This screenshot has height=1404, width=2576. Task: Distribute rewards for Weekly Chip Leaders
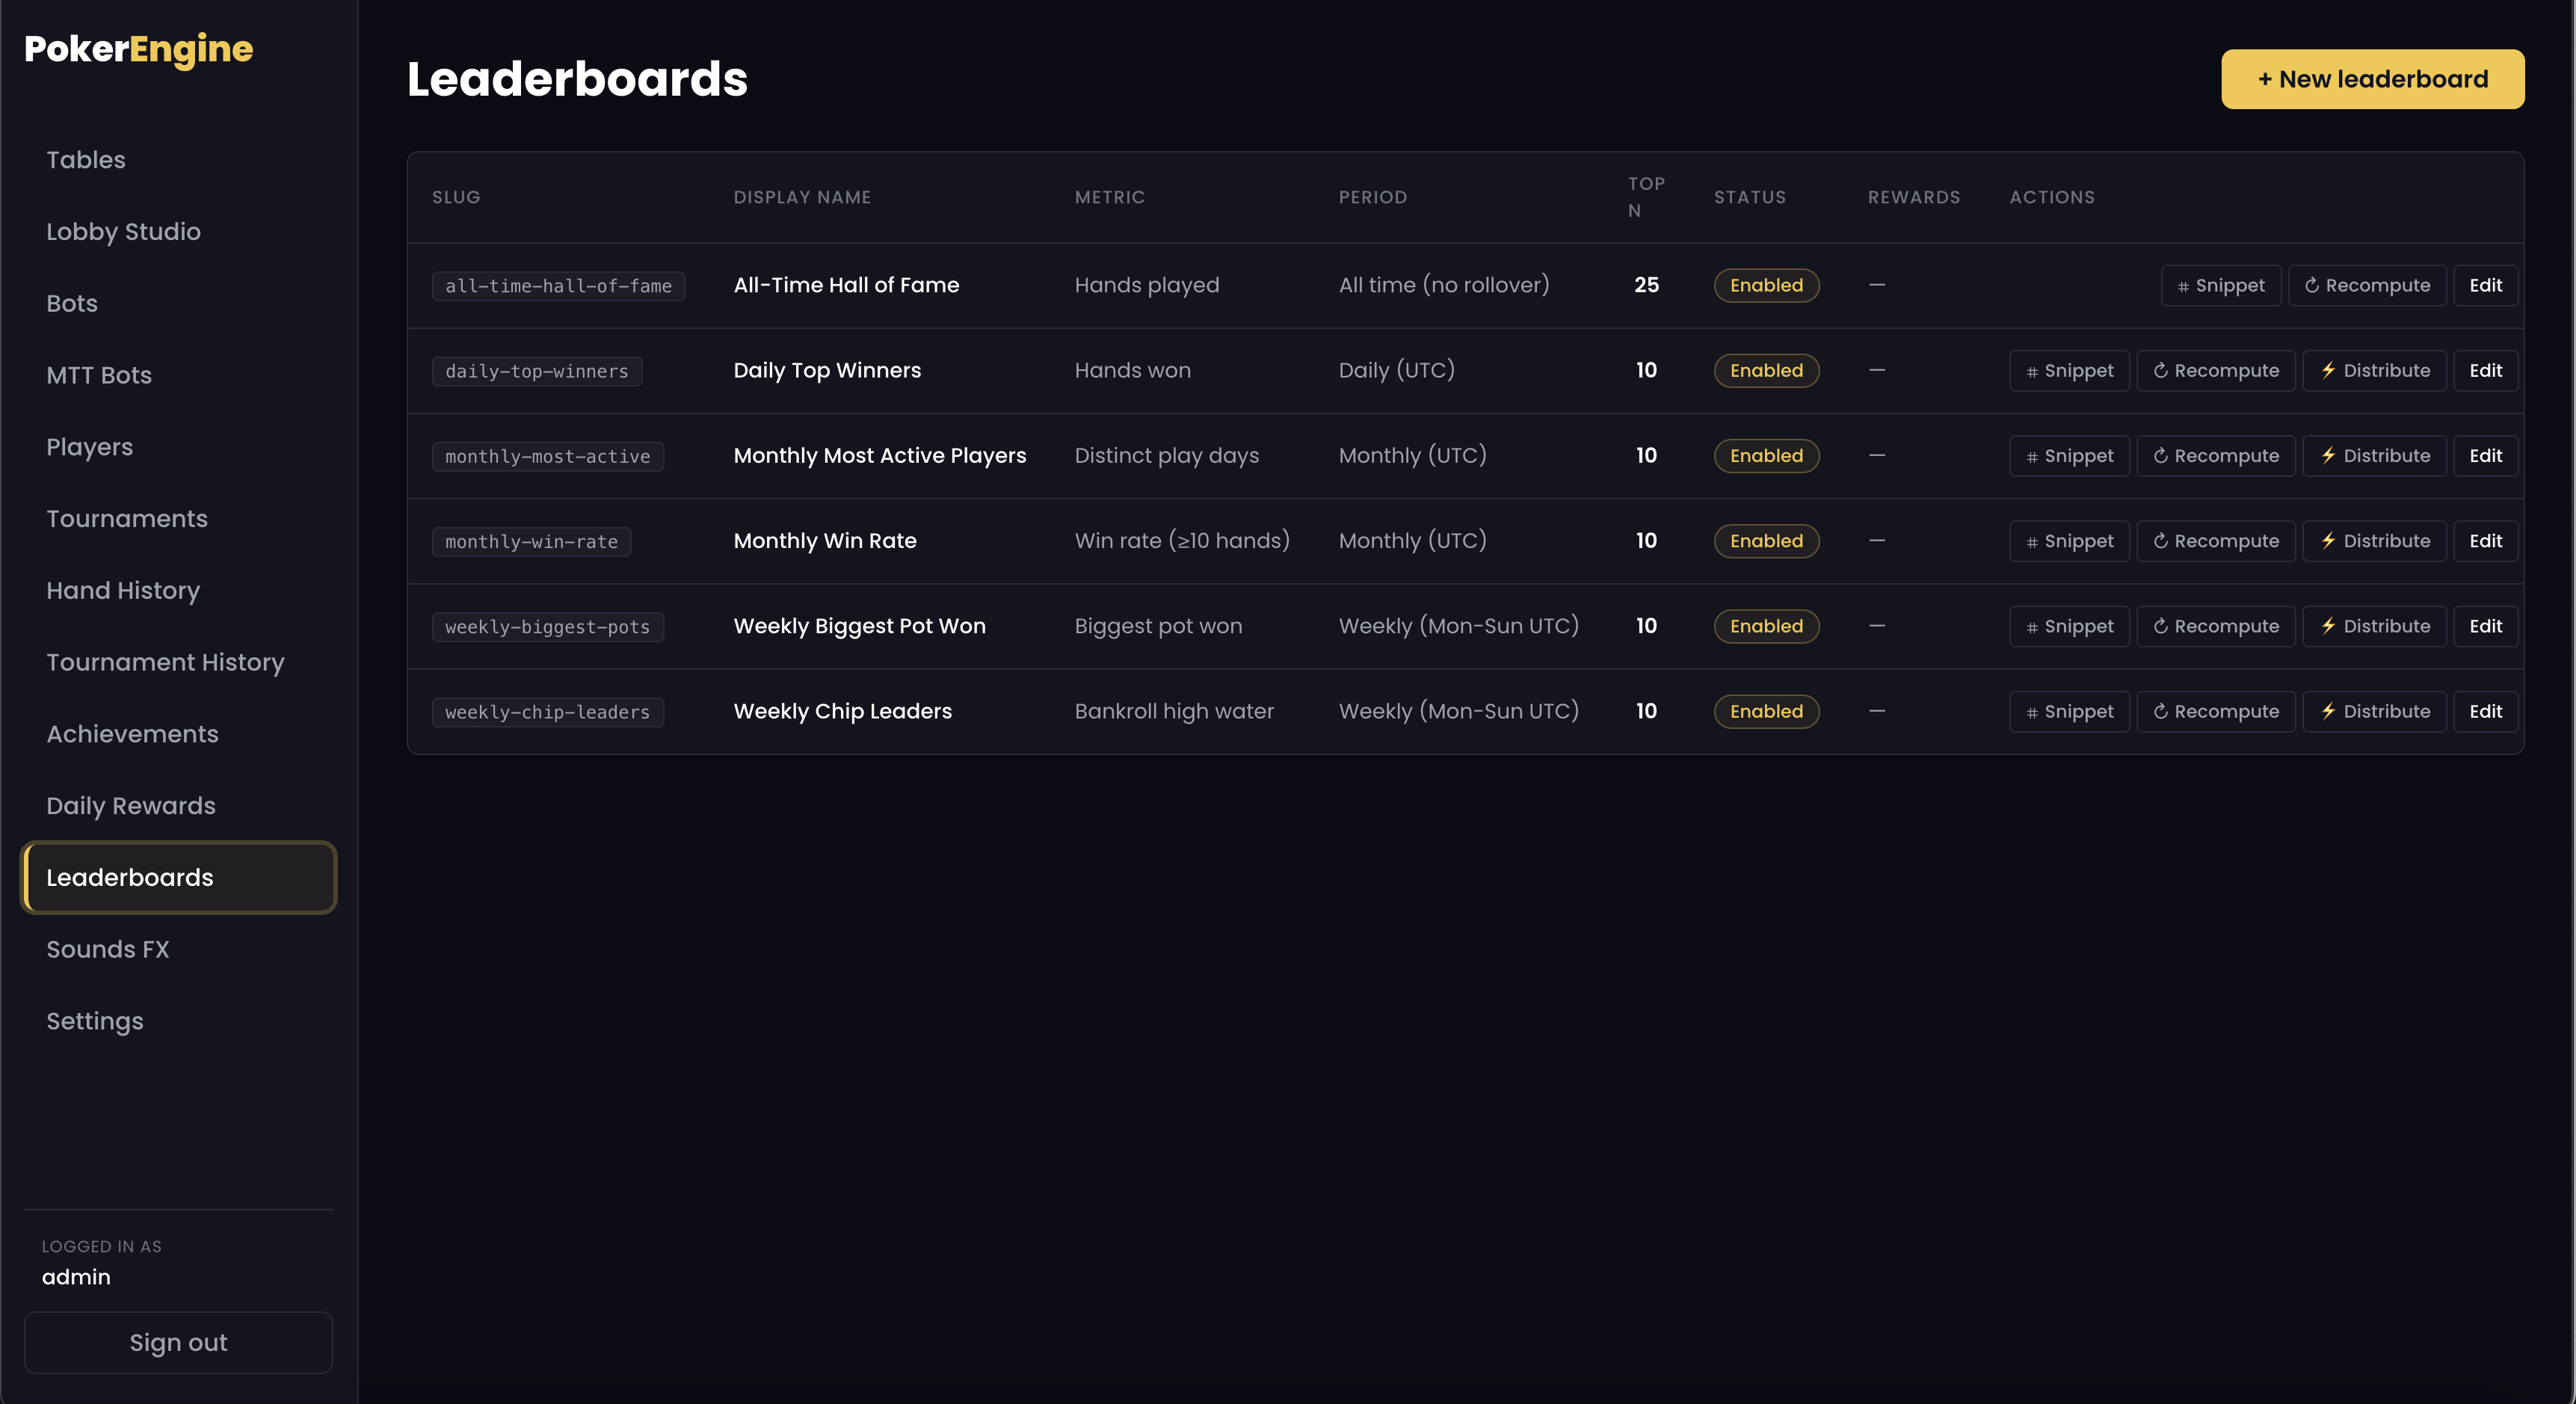click(x=2374, y=711)
